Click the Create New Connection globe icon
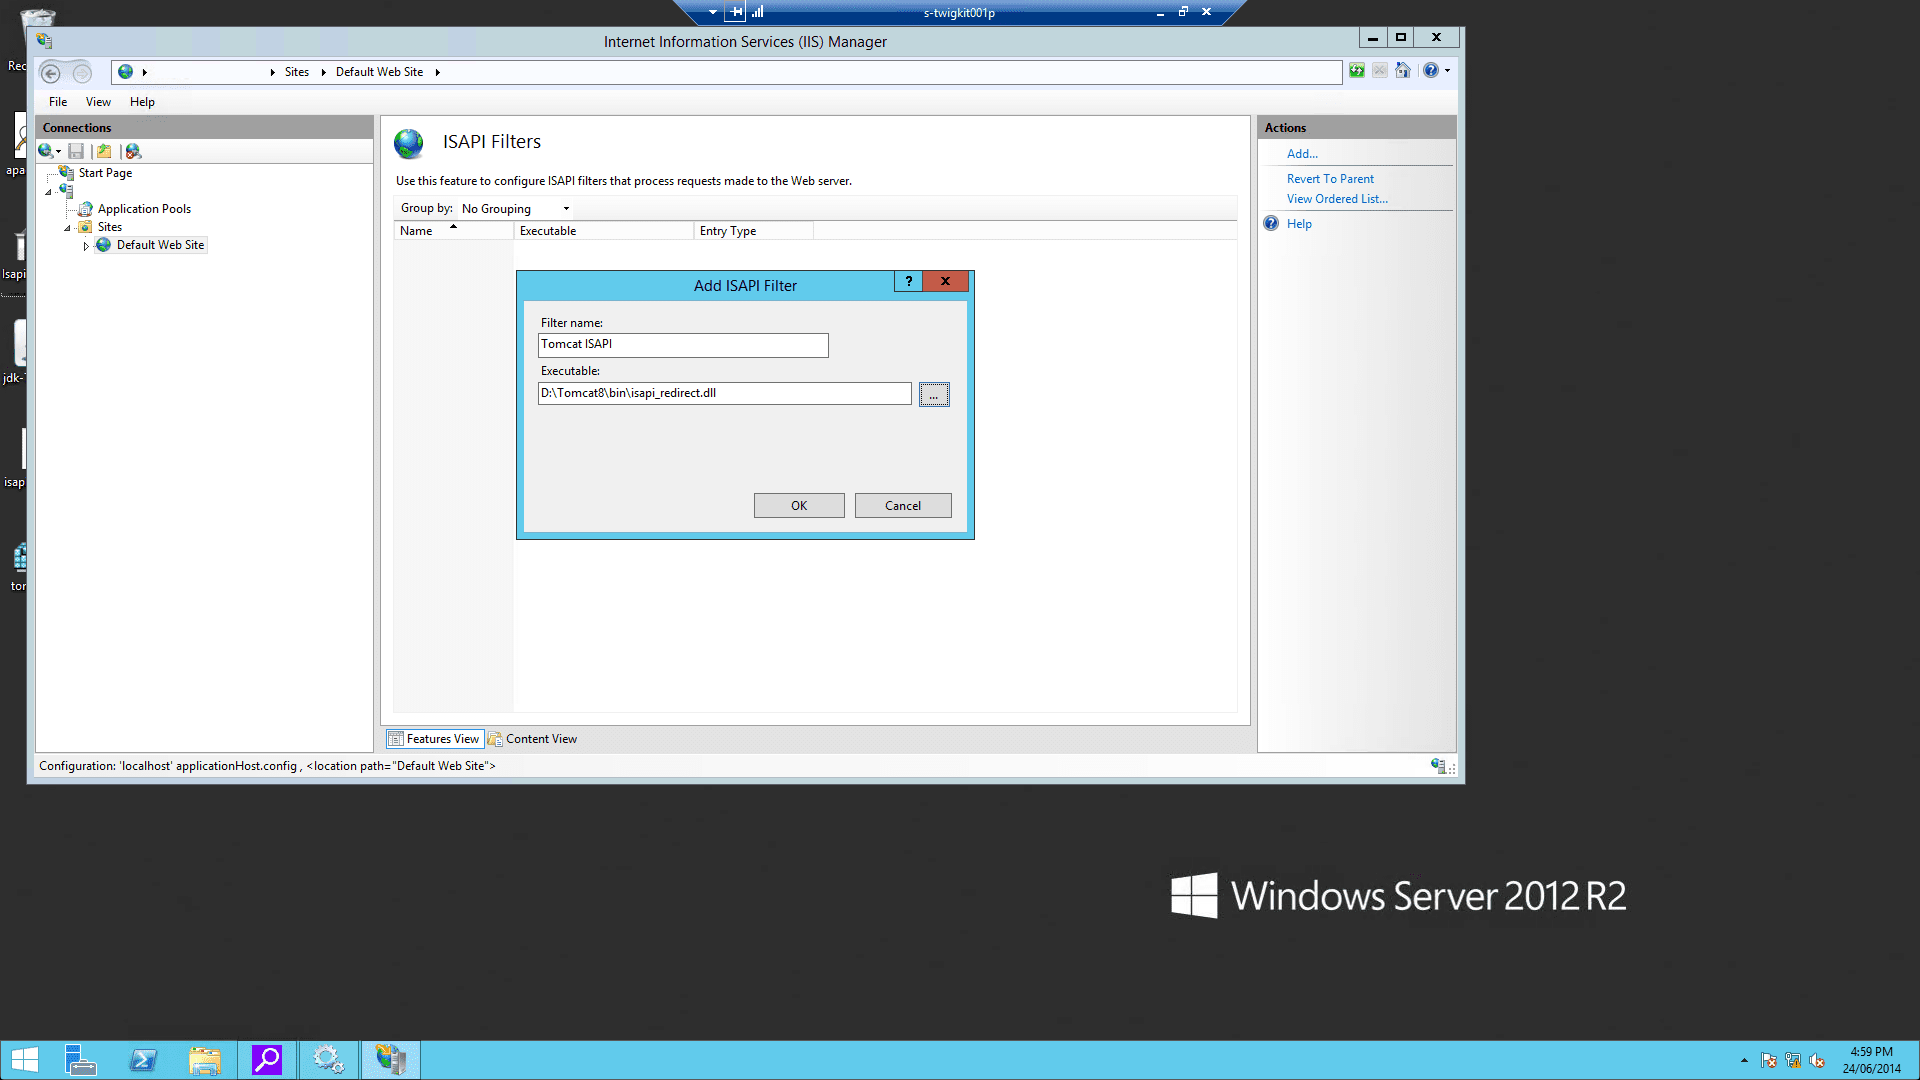Image resolution: width=1920 pixels, height=1080 pixels. tap(46, 151)
